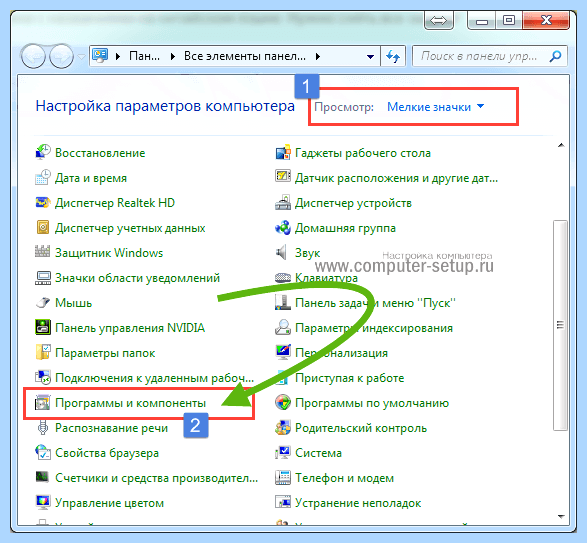Click the Диспетчер учетных данных safe icon
The image size is (587, 543).
43,228
